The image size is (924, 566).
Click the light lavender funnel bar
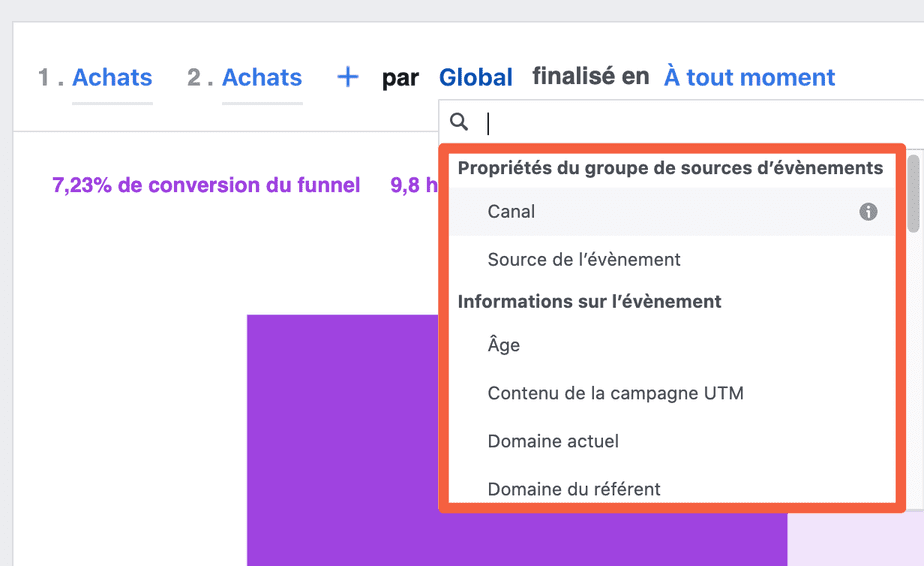(856, 539)
